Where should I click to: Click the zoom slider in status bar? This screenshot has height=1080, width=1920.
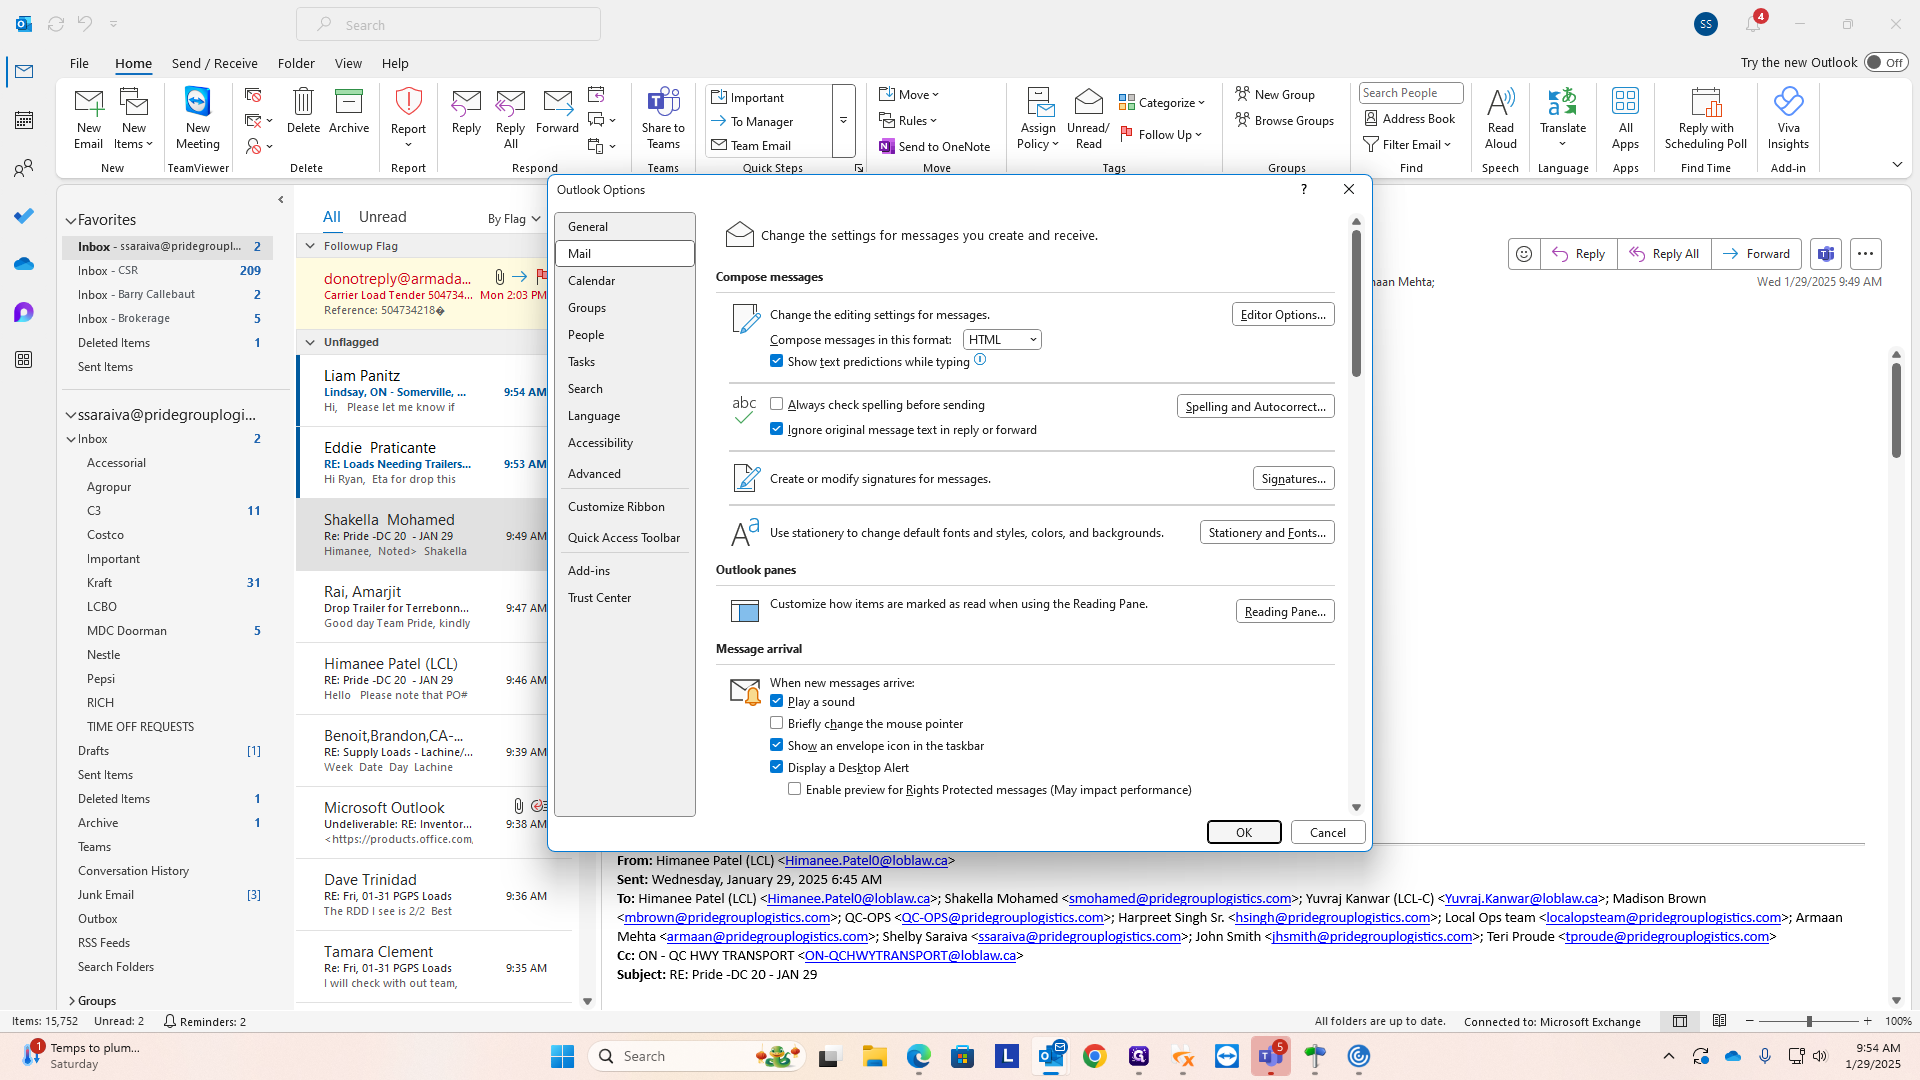point(1808,1021)
